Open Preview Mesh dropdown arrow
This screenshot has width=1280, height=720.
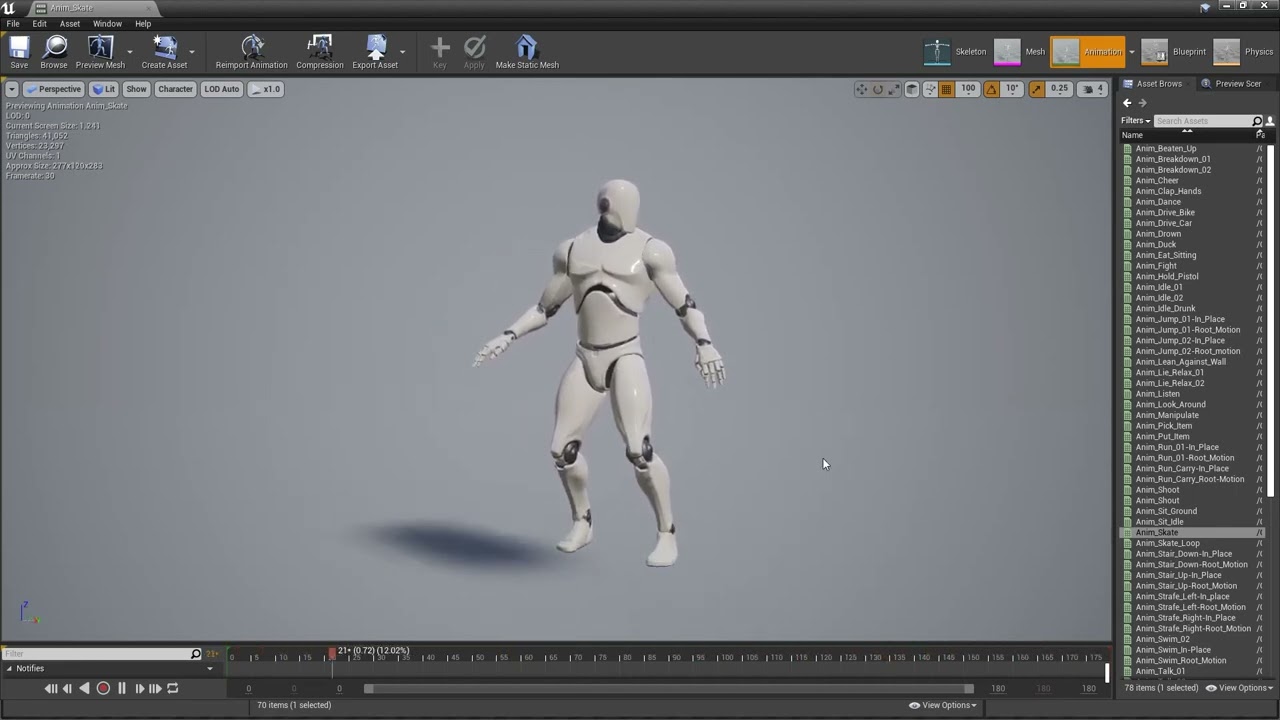tap(129, 51)
